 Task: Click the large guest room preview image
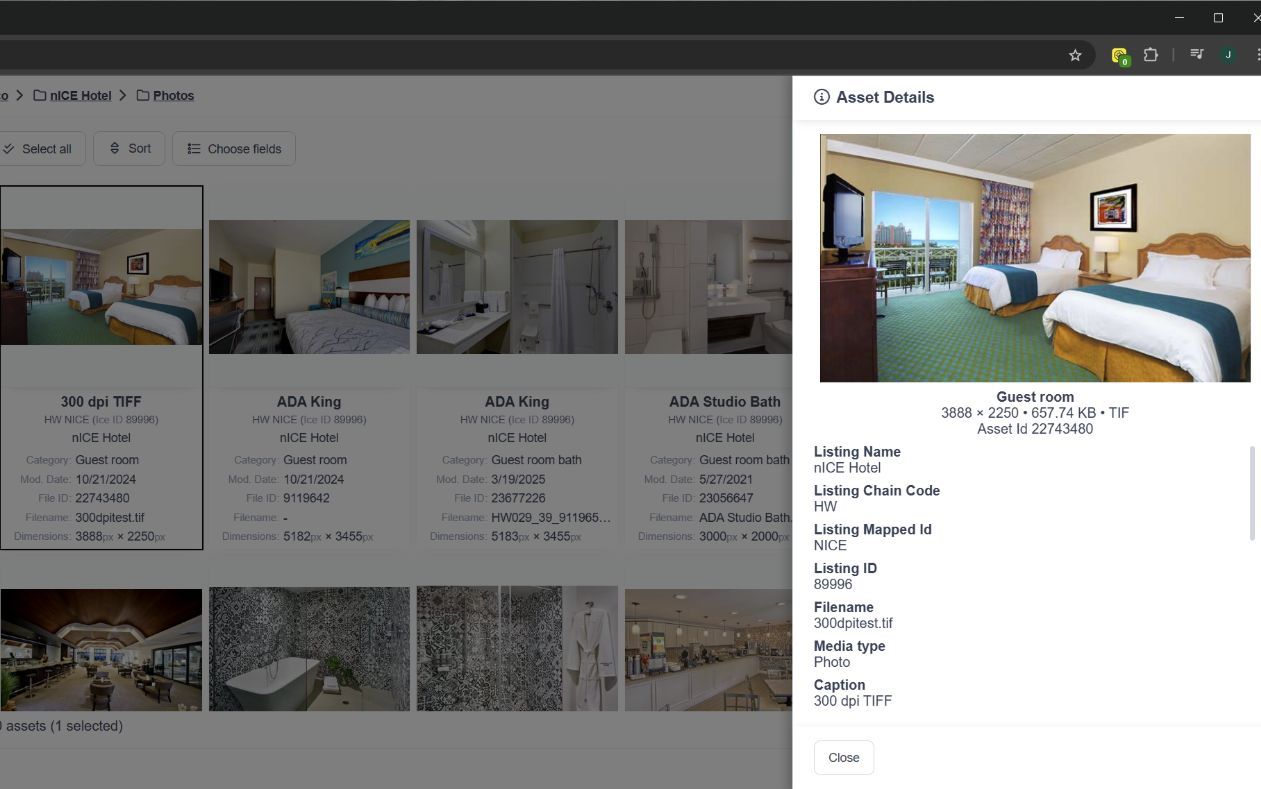point(1035,258)
